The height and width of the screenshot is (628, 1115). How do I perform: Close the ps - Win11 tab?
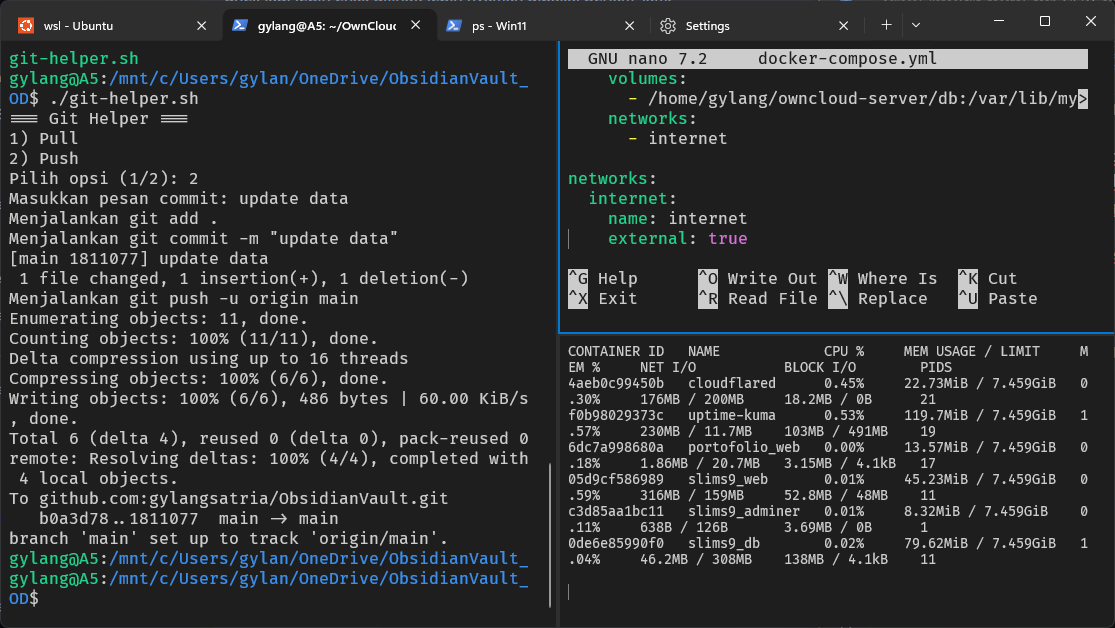click(x=629, y=25)
